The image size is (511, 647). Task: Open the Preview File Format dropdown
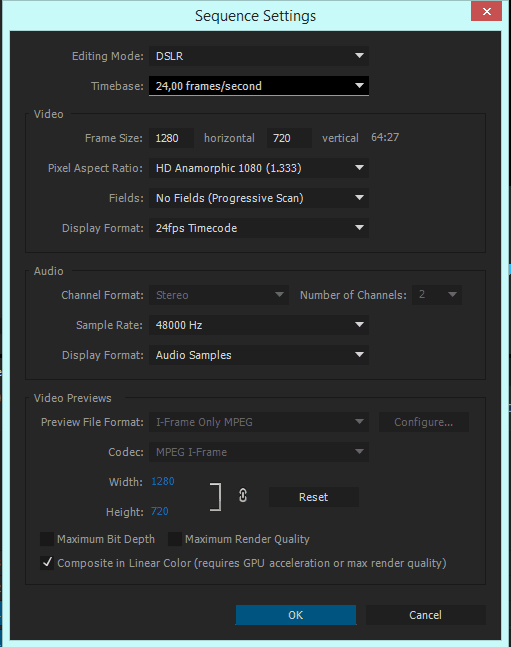pyautogui.click(x=259, y=422)
